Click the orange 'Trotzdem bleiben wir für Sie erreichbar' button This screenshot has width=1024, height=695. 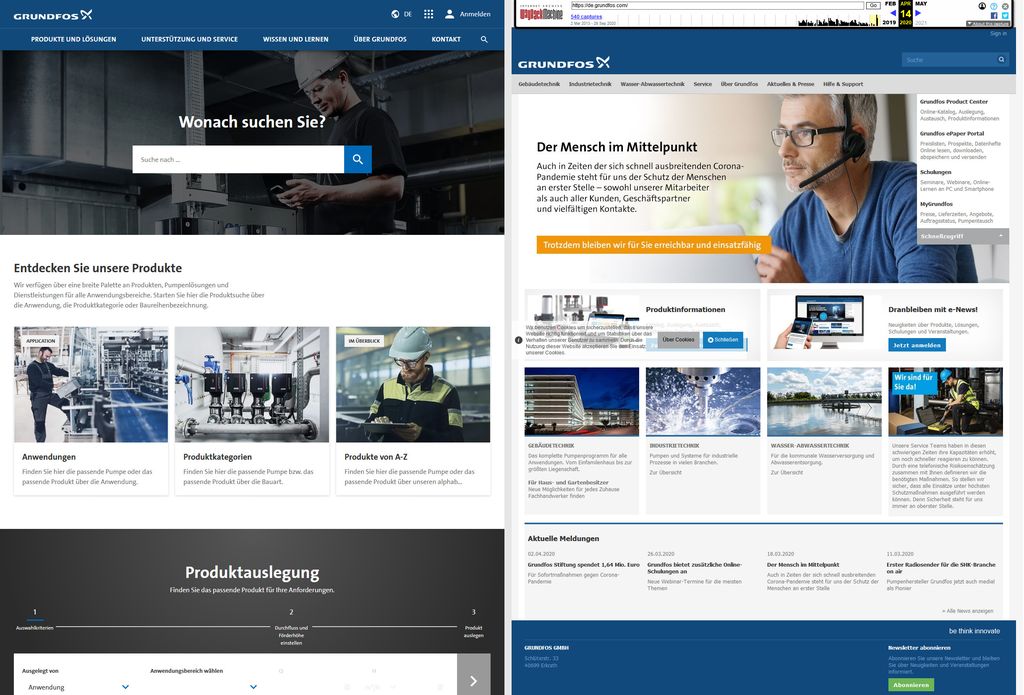pos(652,245)
